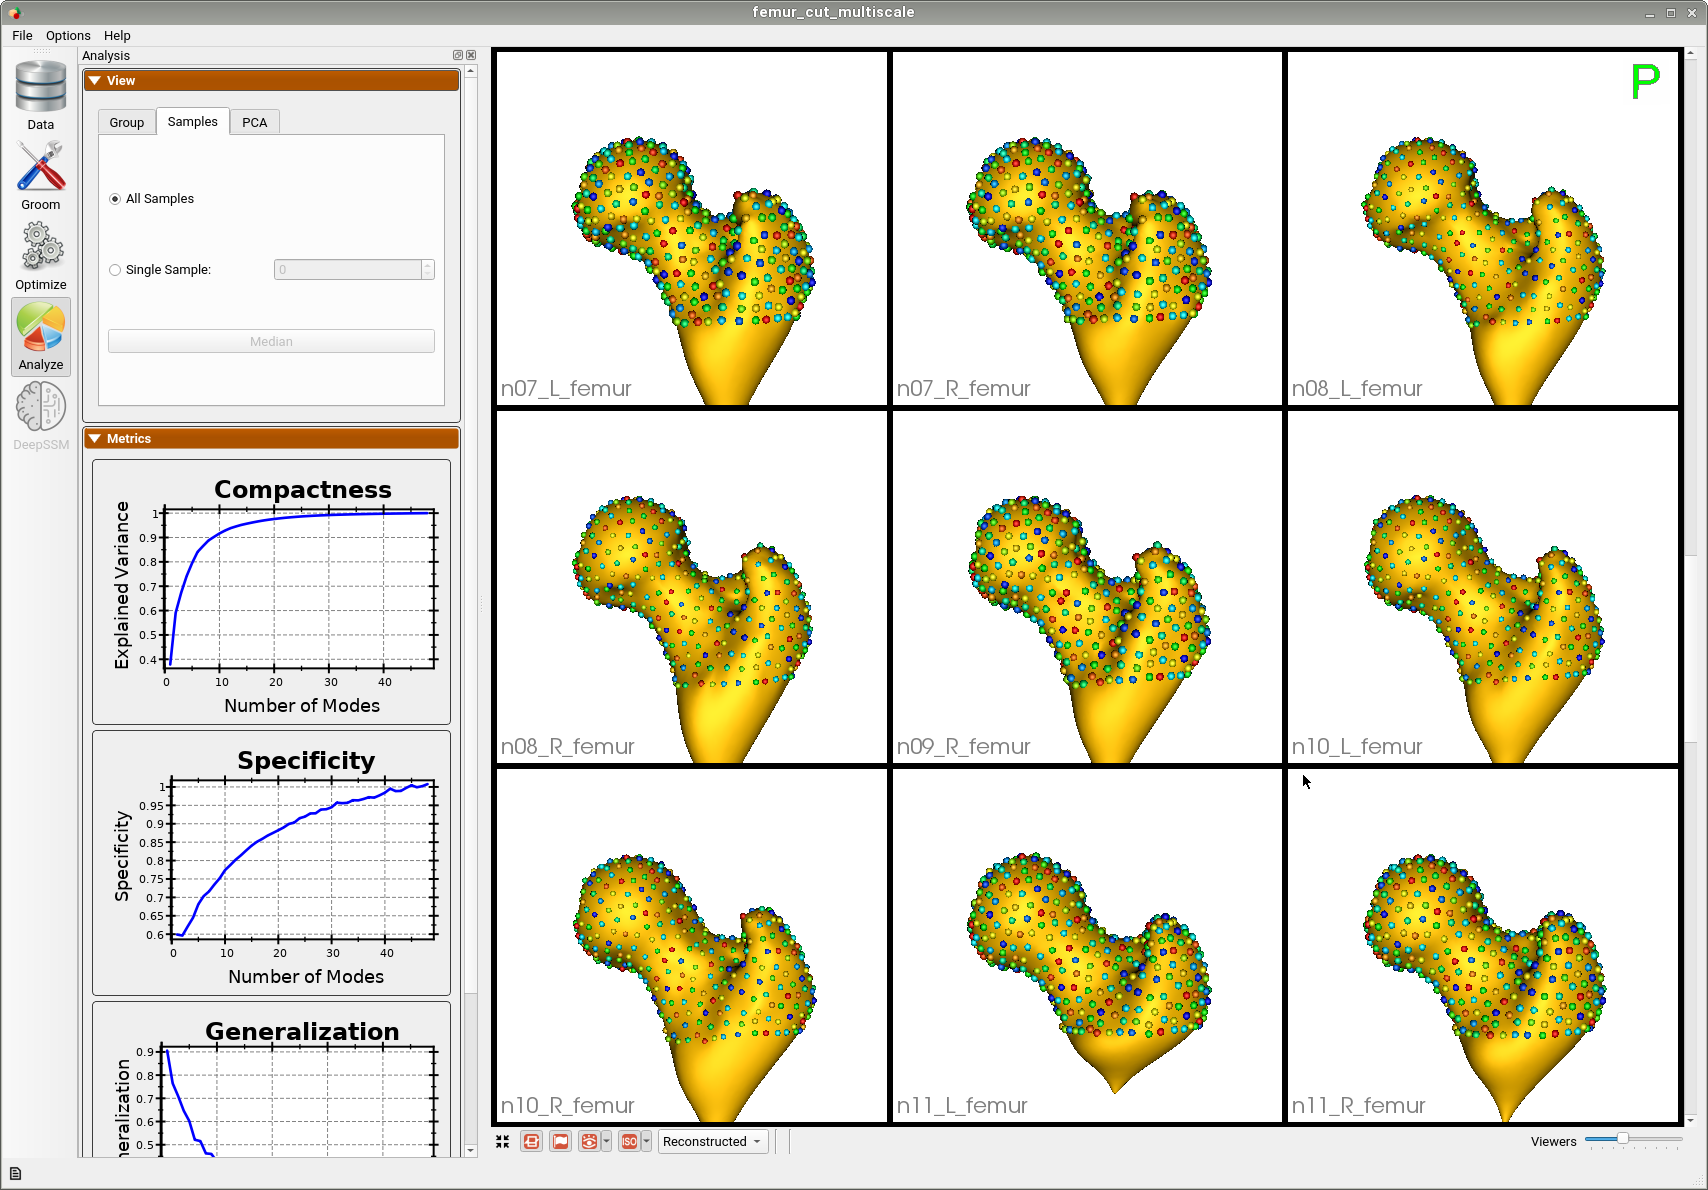Collapse the Metrics section

pos(271,439)
